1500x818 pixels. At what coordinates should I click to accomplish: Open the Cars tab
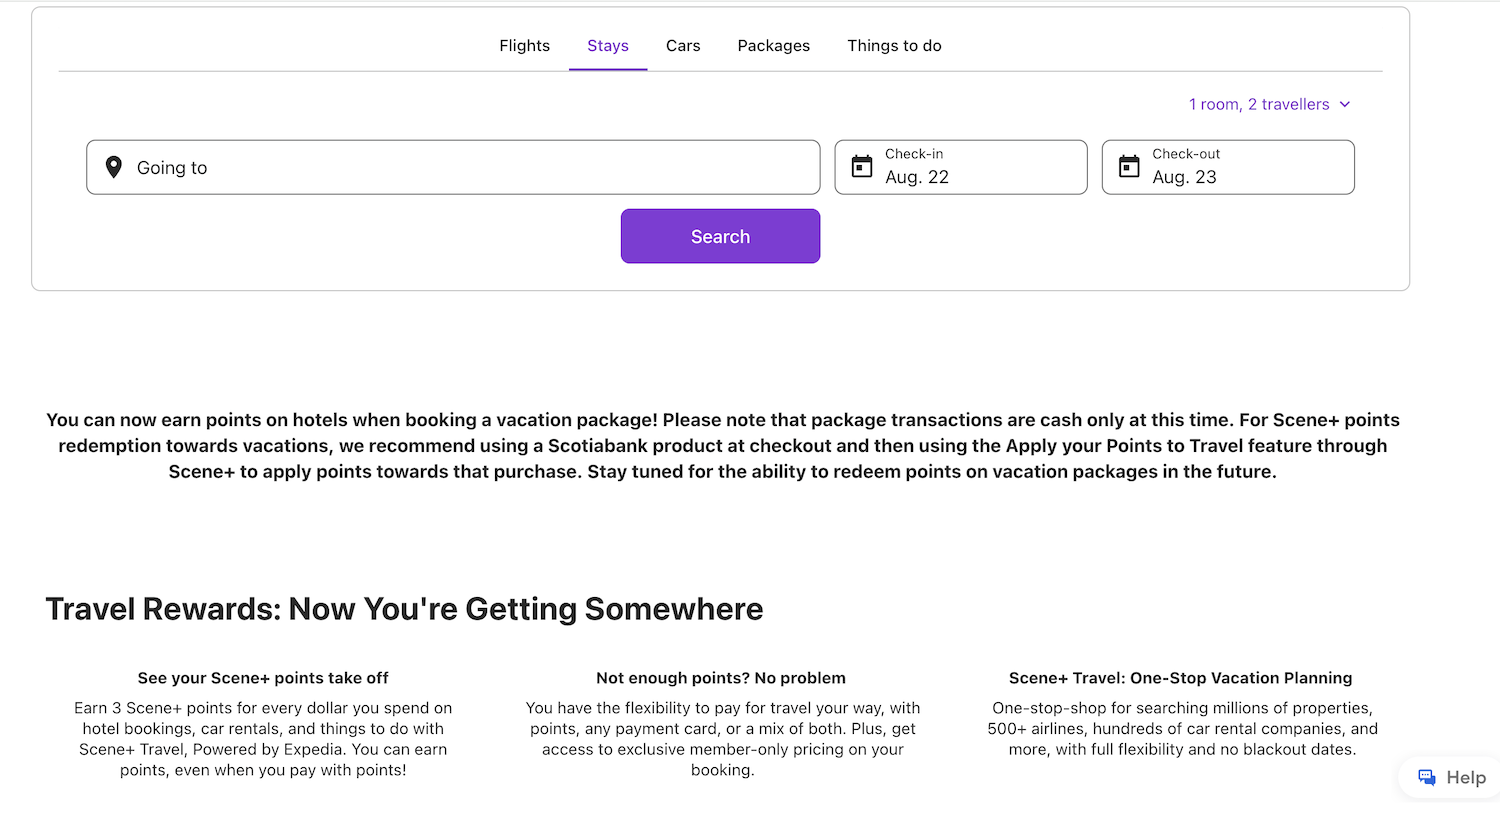click(x=683, y=46)
